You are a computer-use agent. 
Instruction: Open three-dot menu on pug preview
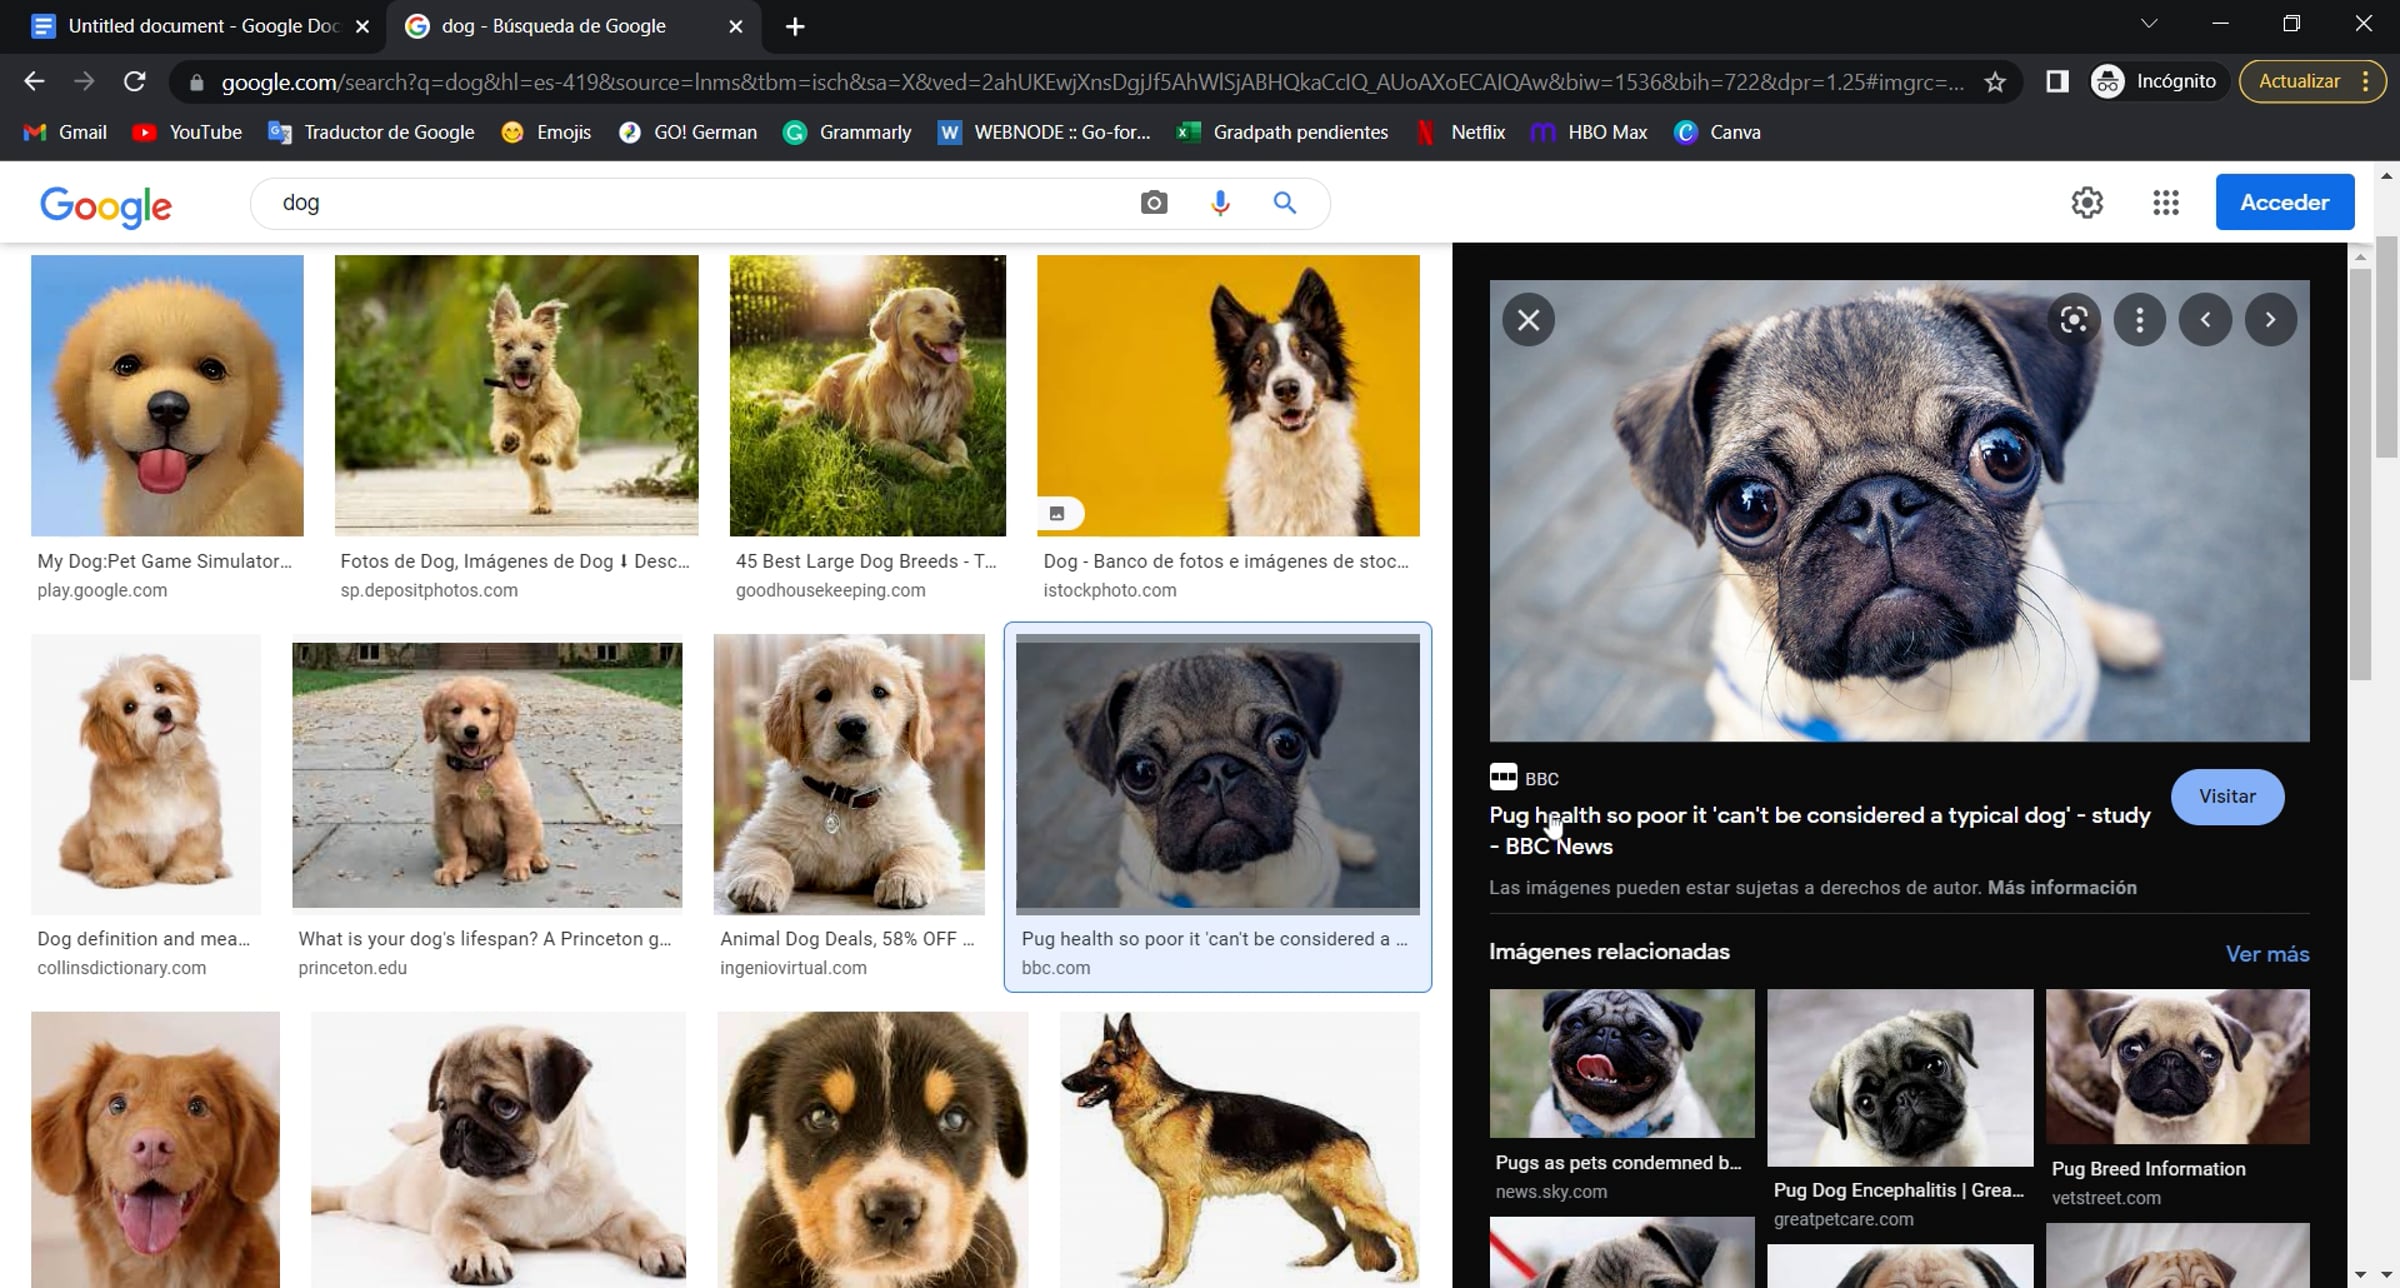tap(2139, 320)
